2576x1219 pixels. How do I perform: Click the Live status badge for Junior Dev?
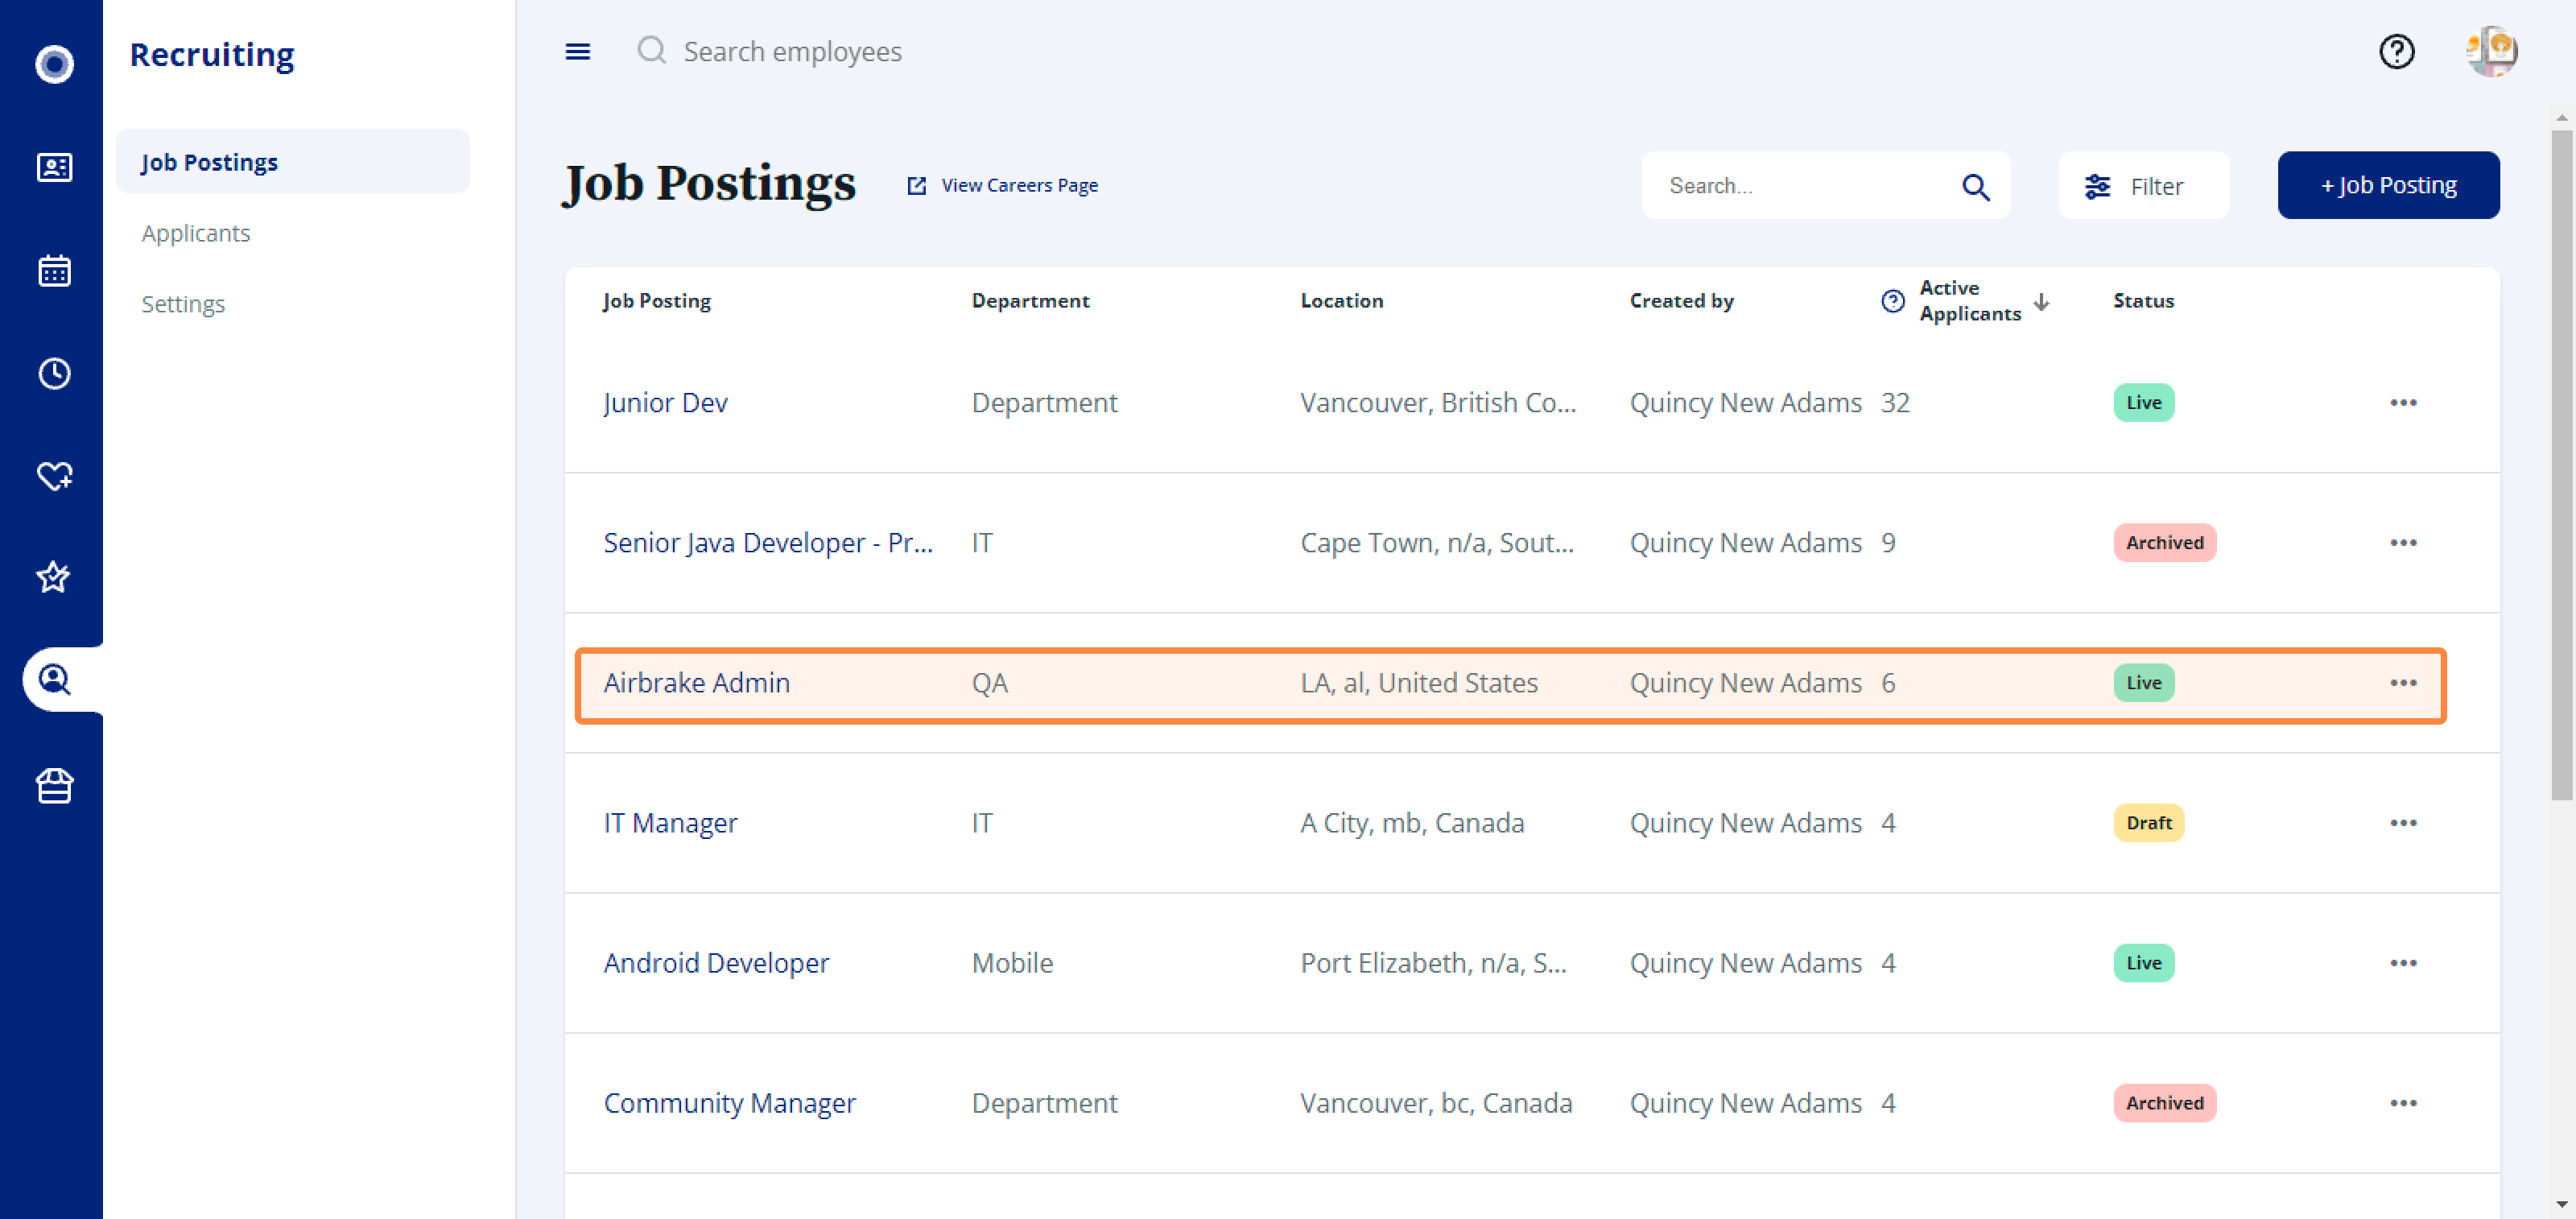[2143, 403]
